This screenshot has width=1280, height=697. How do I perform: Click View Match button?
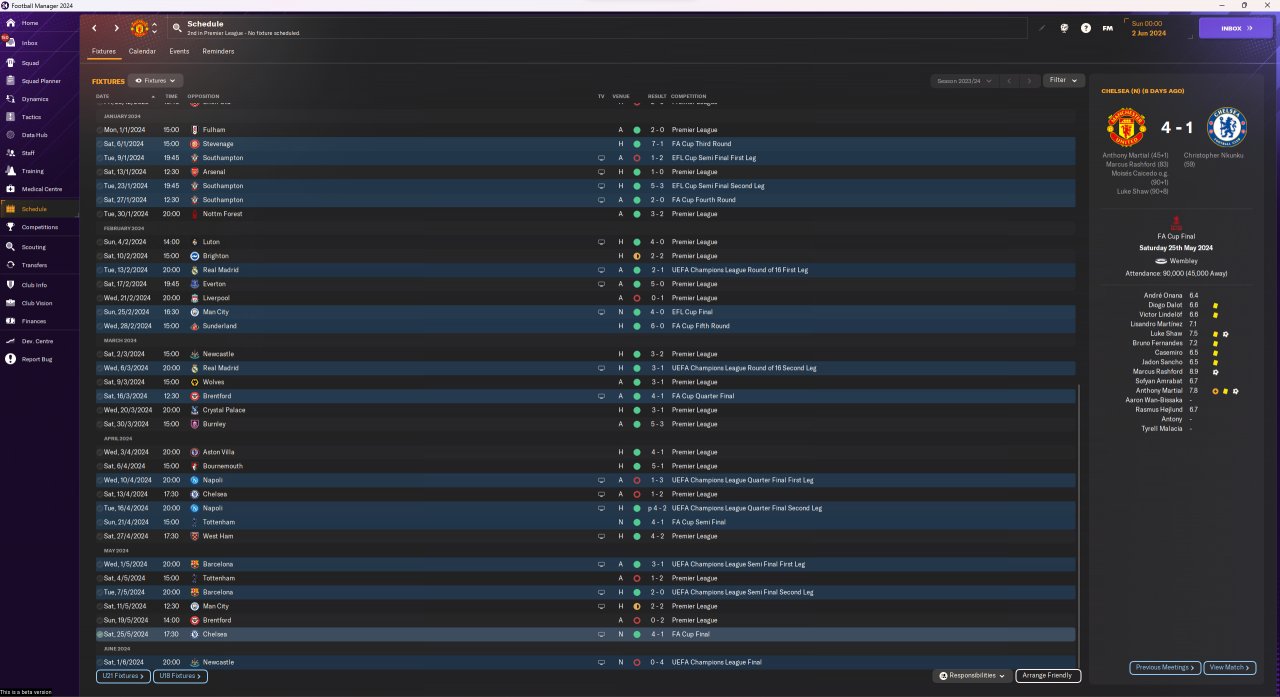[1230, 667]
